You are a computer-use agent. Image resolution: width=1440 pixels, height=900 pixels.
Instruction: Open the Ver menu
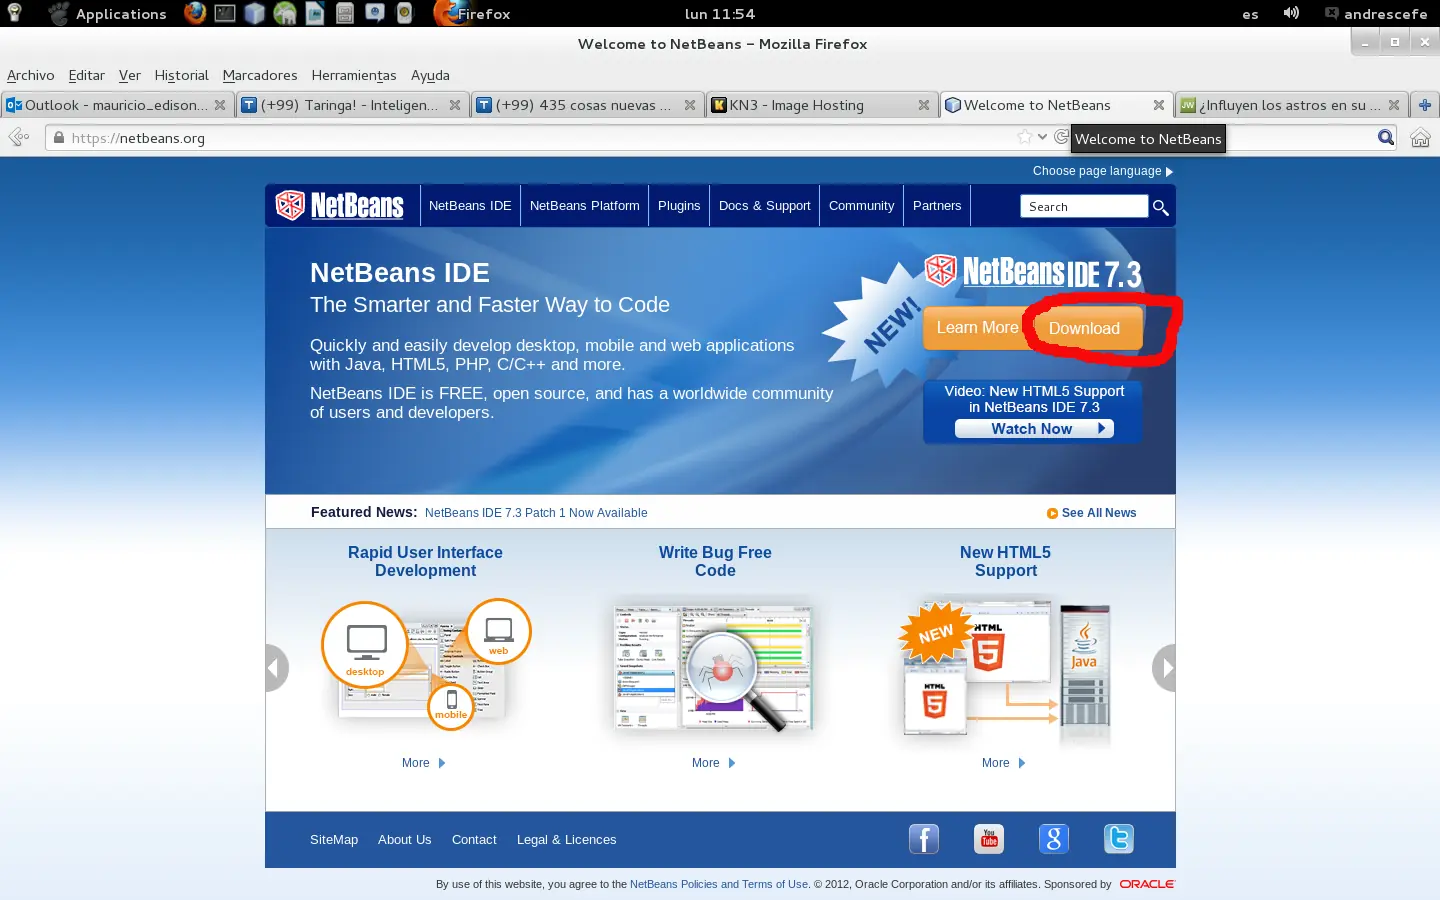(130, 75)
